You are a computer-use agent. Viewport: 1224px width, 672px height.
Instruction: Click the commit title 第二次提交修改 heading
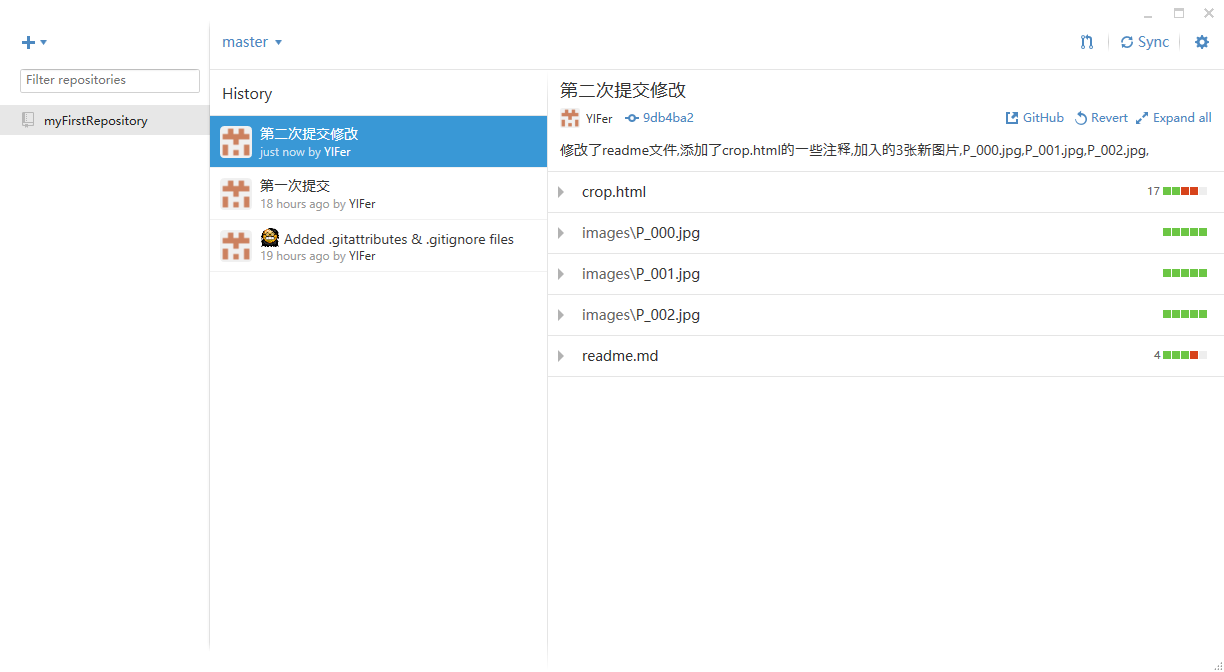coord(623,90)
